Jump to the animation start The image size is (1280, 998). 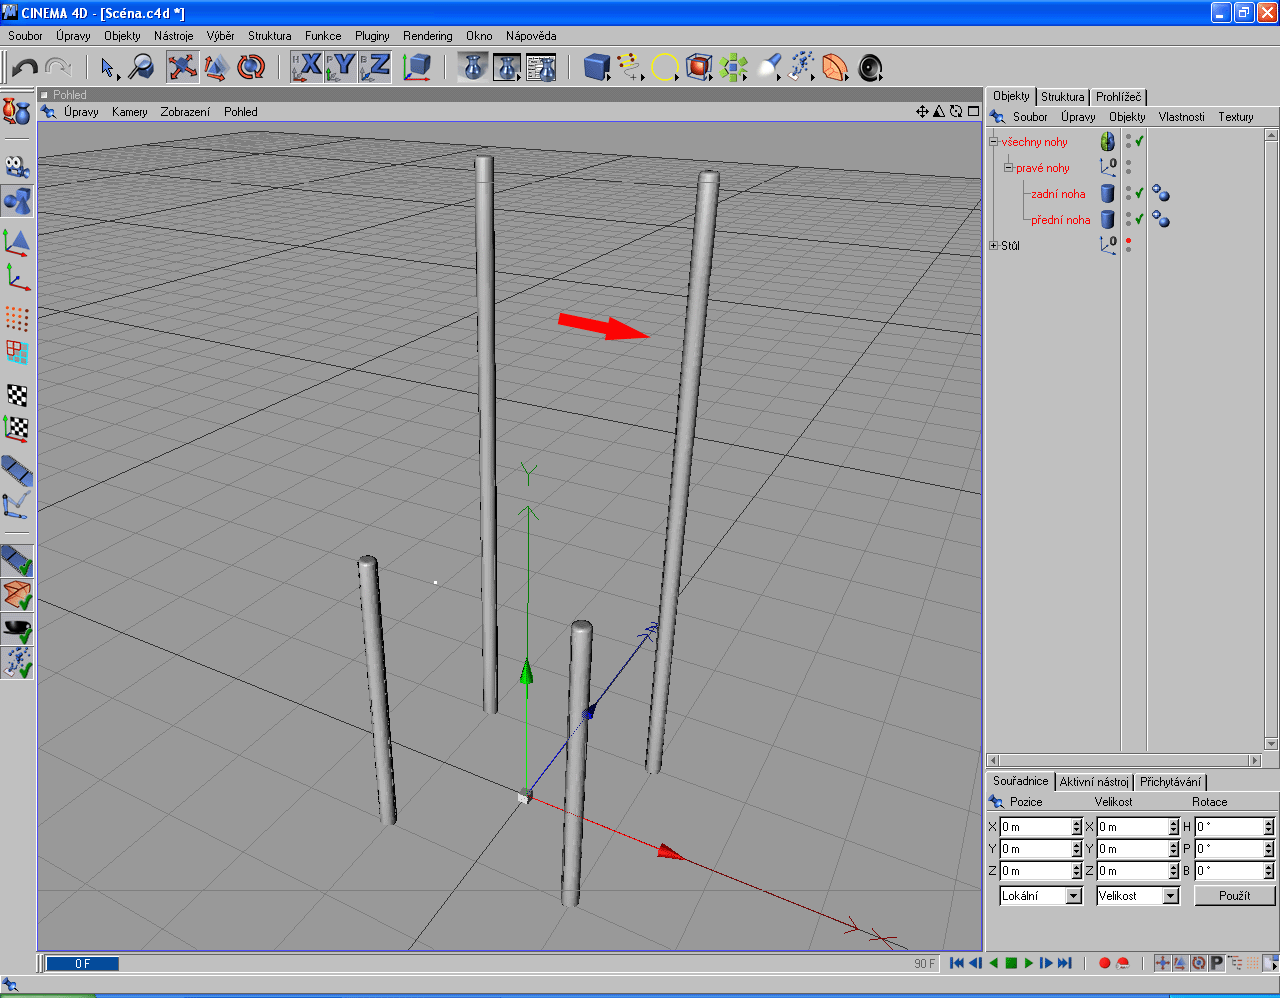pos(957,963)
